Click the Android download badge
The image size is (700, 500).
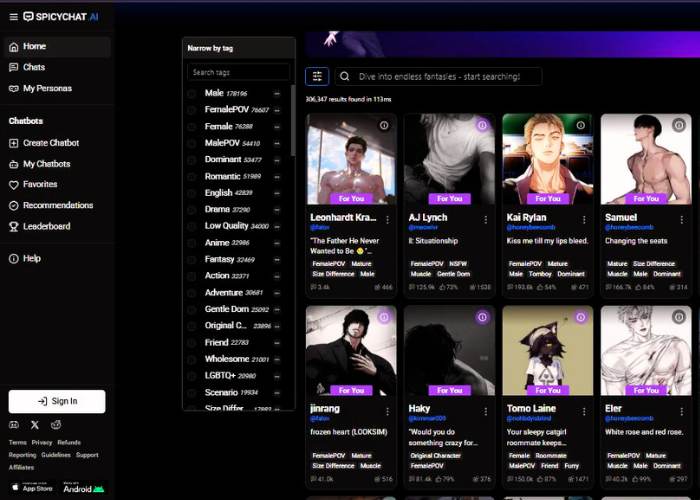coord(83,488)
